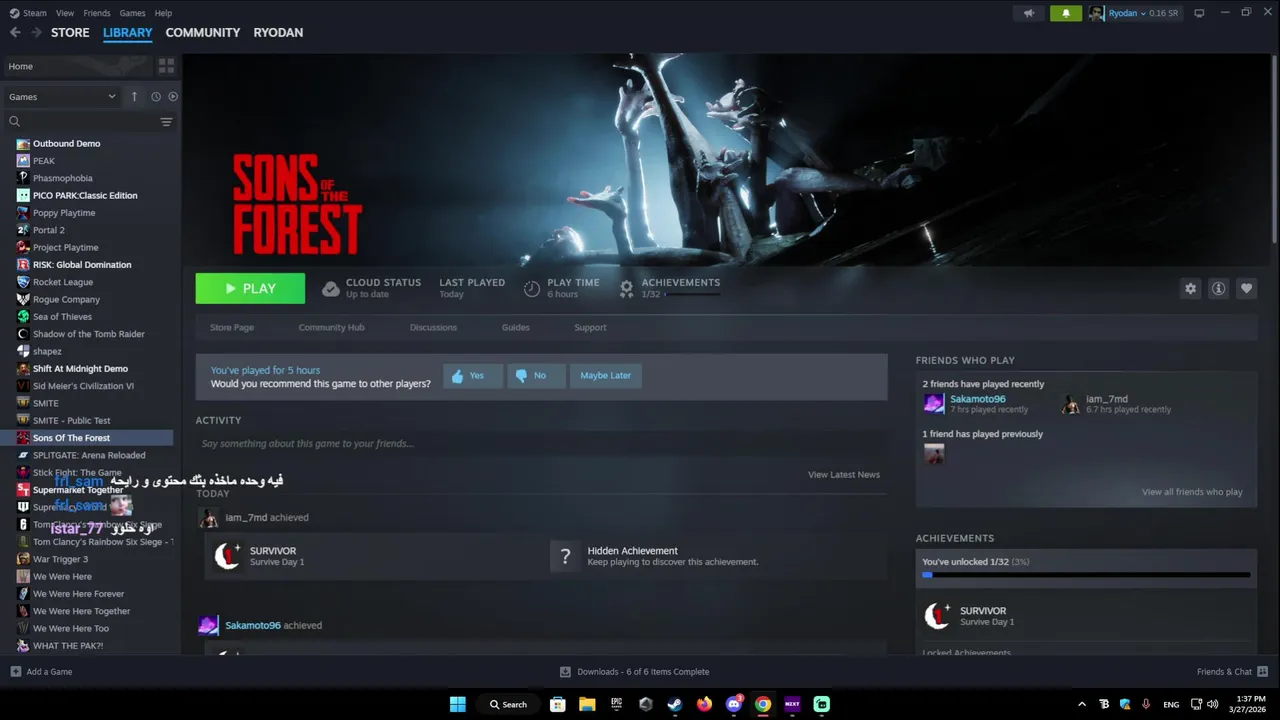Open View all friends who play
This screenshot has width=1280, height=720.
(1192, 492)
